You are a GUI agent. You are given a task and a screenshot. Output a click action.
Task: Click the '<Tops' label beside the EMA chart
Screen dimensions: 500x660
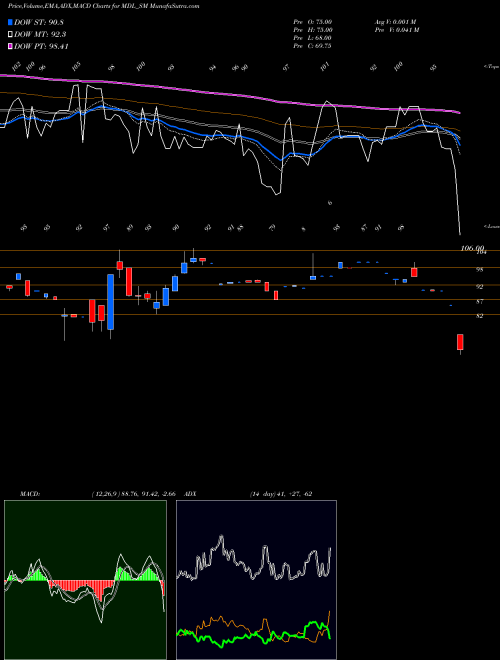[x=491, y=67]
